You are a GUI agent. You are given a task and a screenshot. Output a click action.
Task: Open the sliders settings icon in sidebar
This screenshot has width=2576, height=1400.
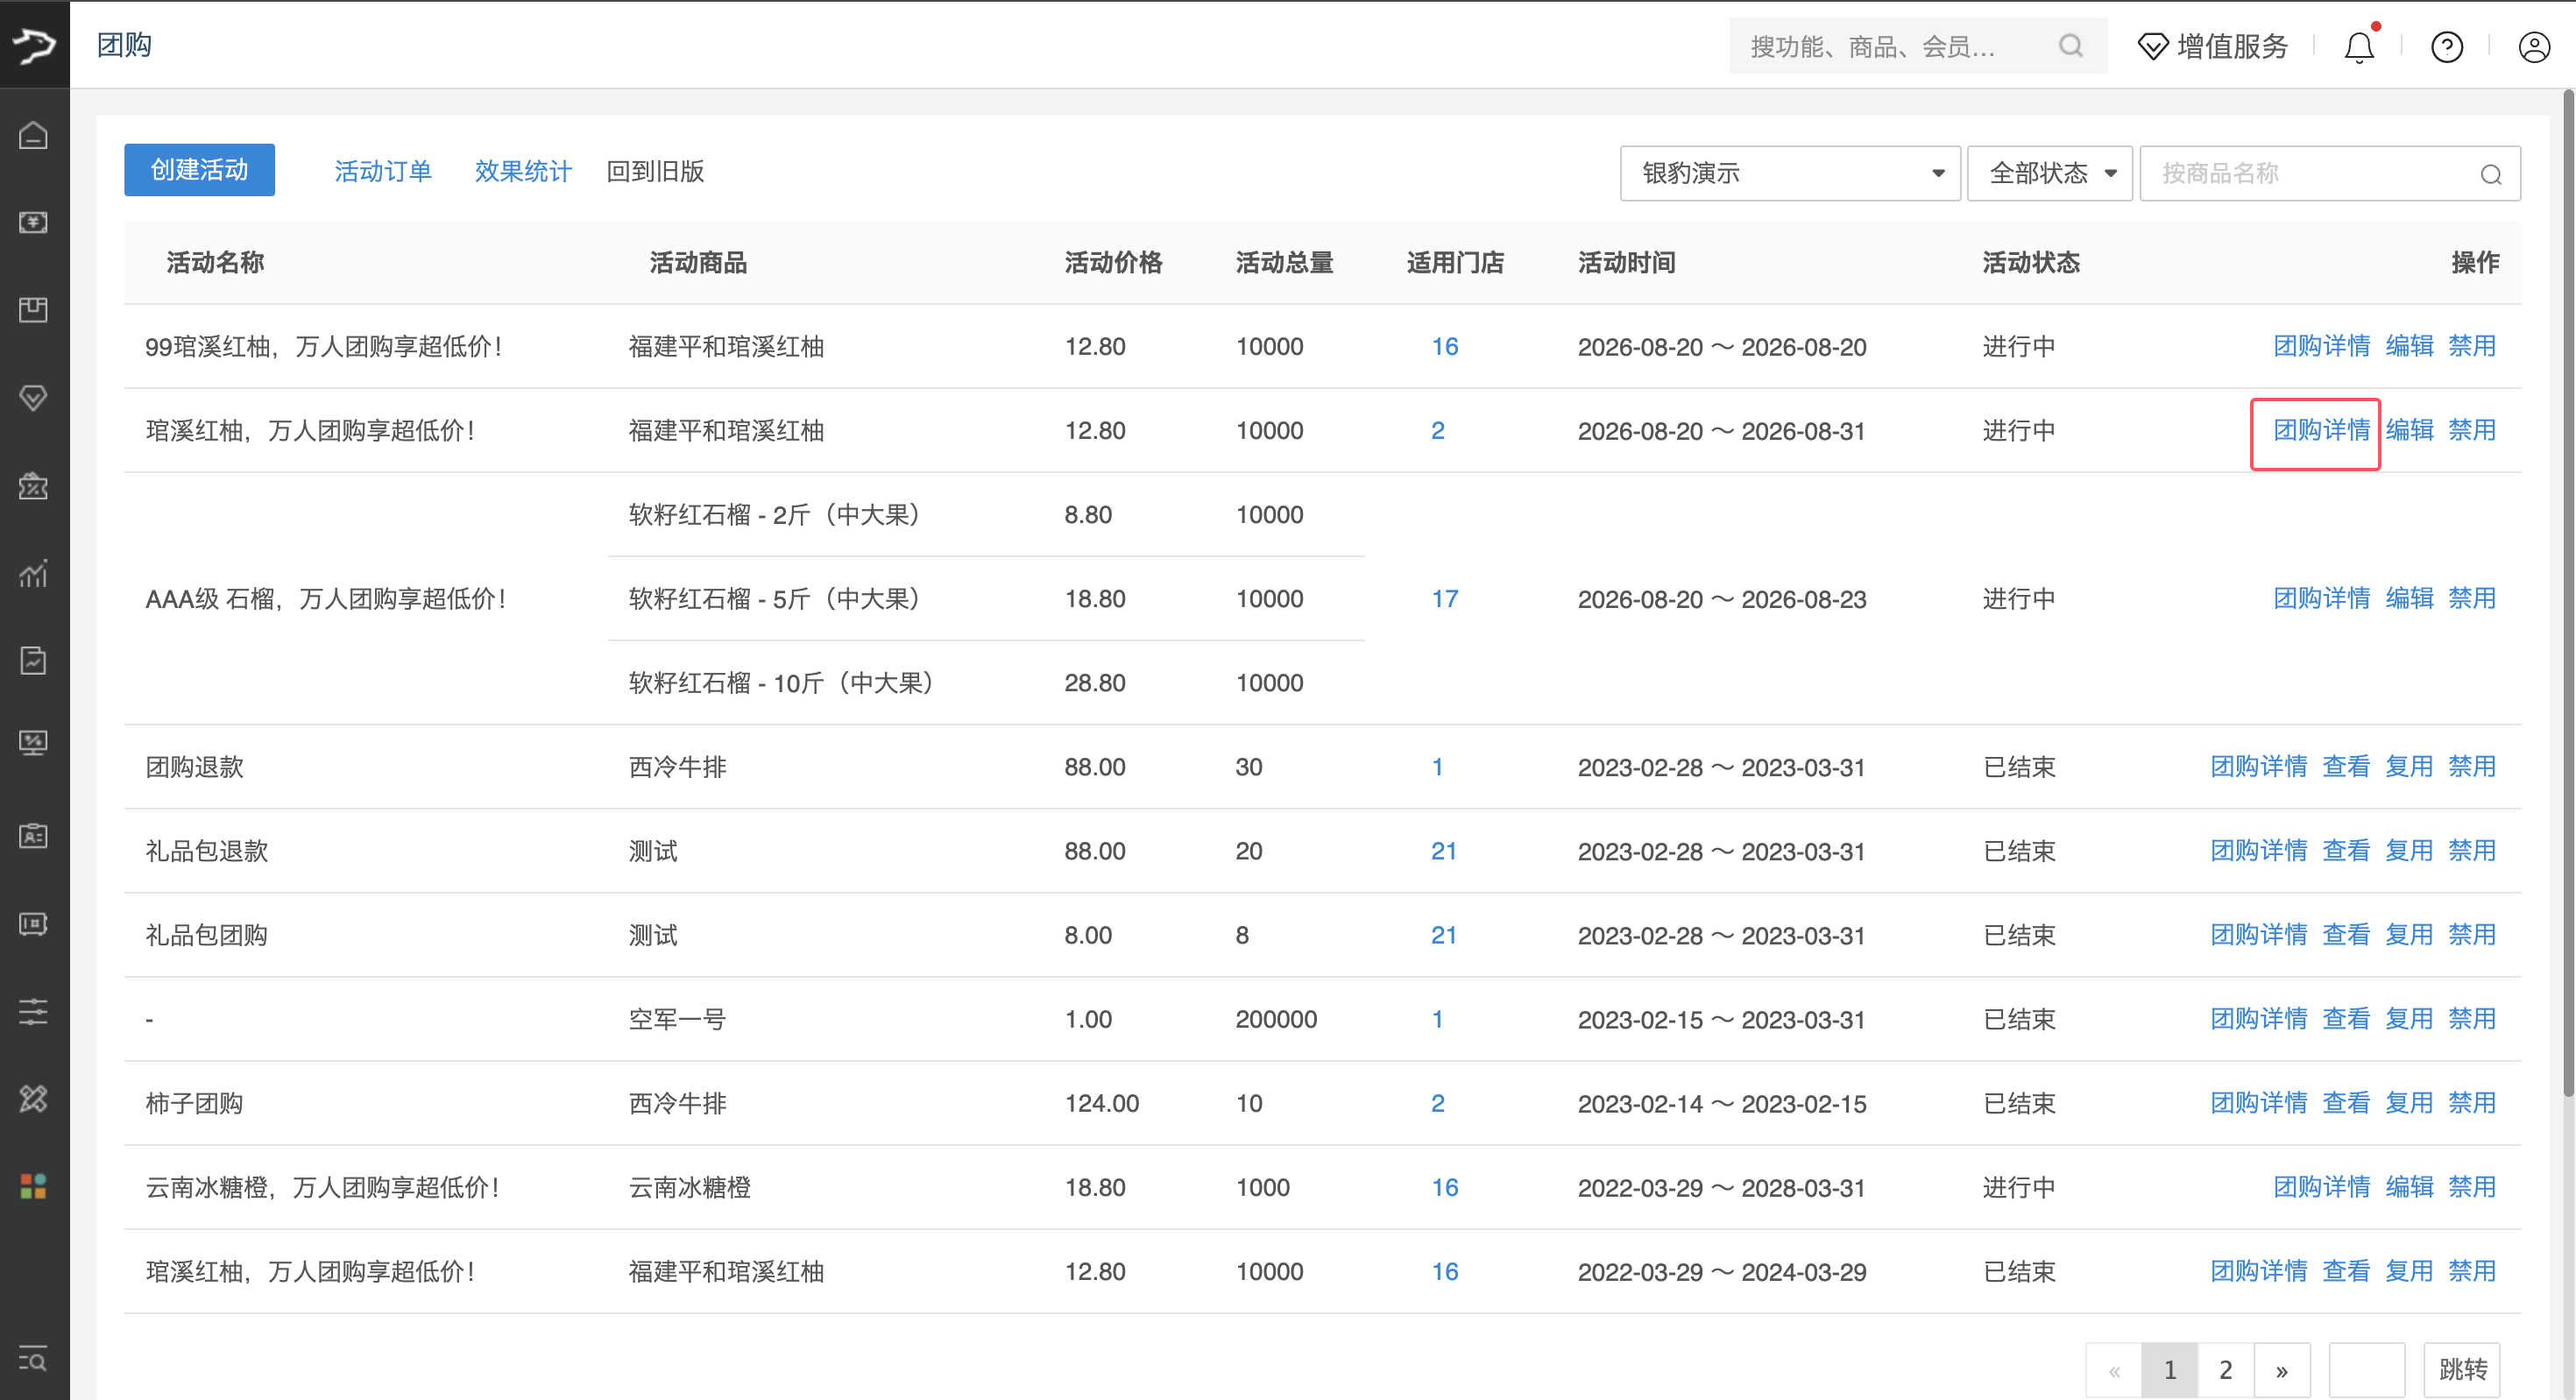click(x=34, y=1011)
